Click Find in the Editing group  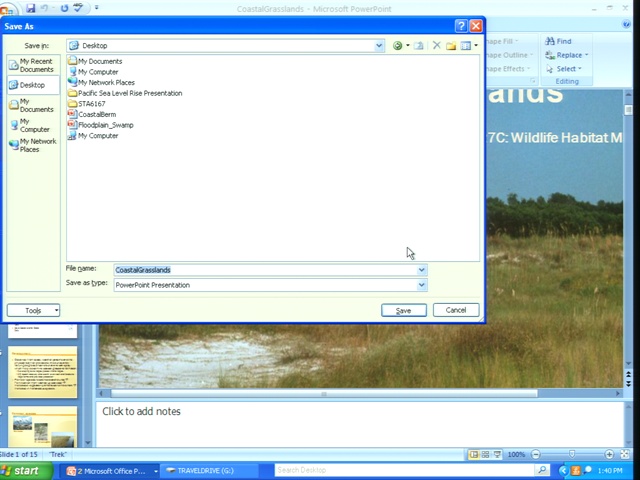(558, 41)
